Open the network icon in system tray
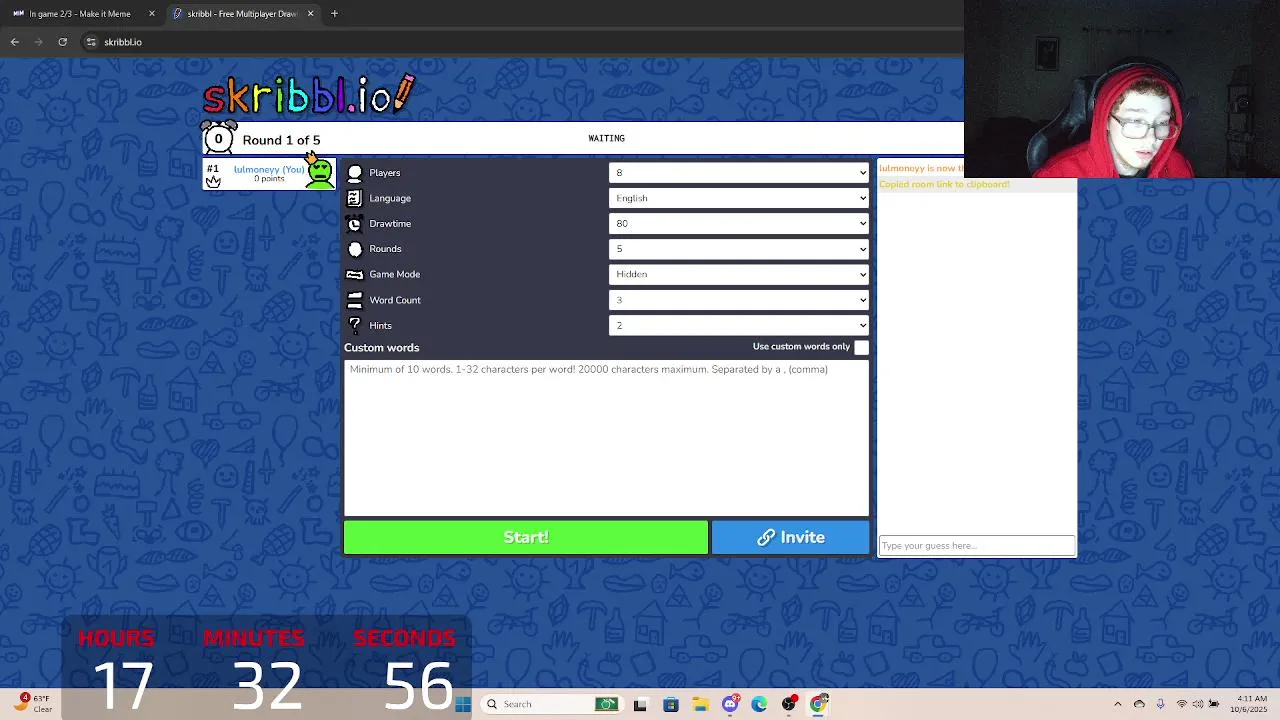 [x=1182, y=704]
